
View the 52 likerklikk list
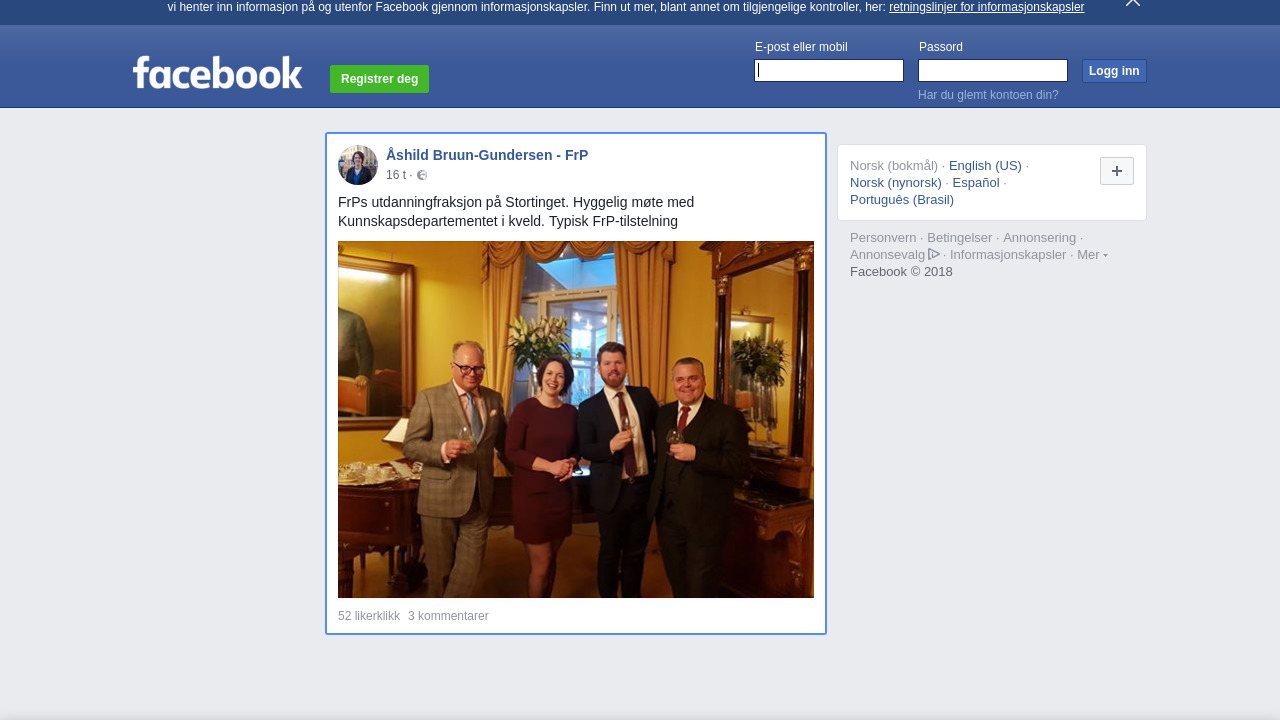point(369,616)
